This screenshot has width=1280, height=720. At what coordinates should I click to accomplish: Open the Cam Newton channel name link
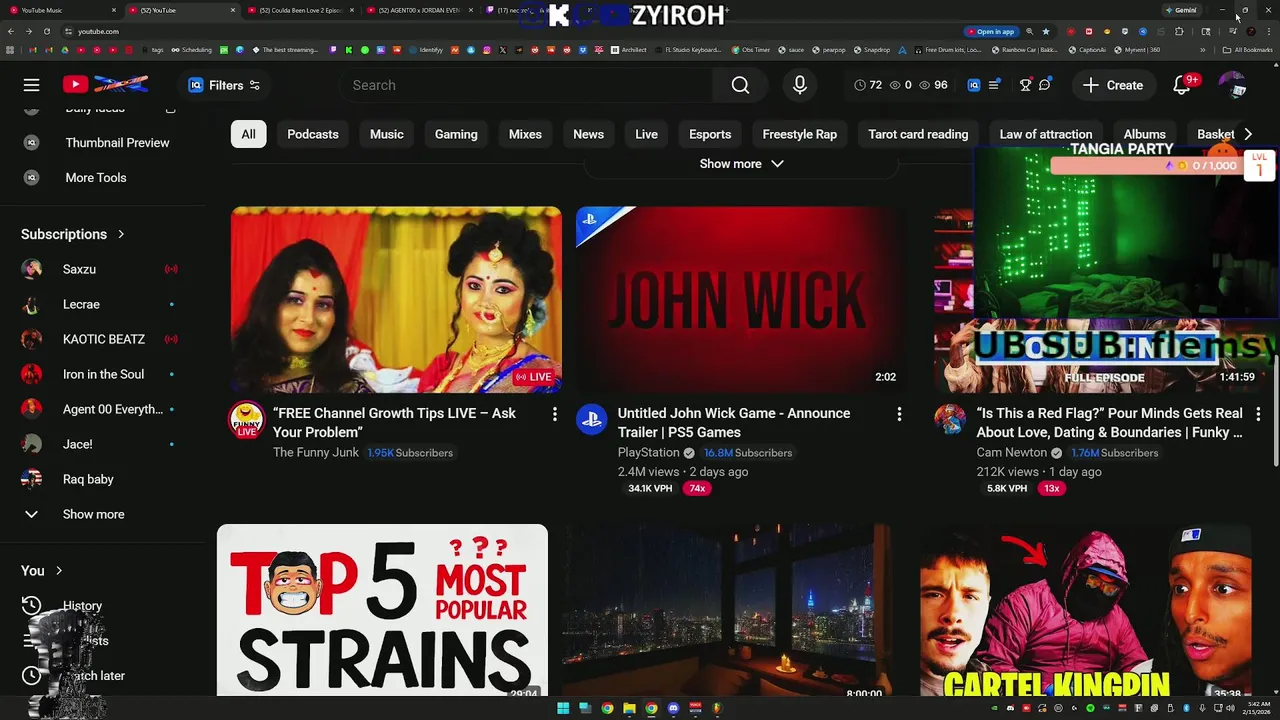[1012, 453]
